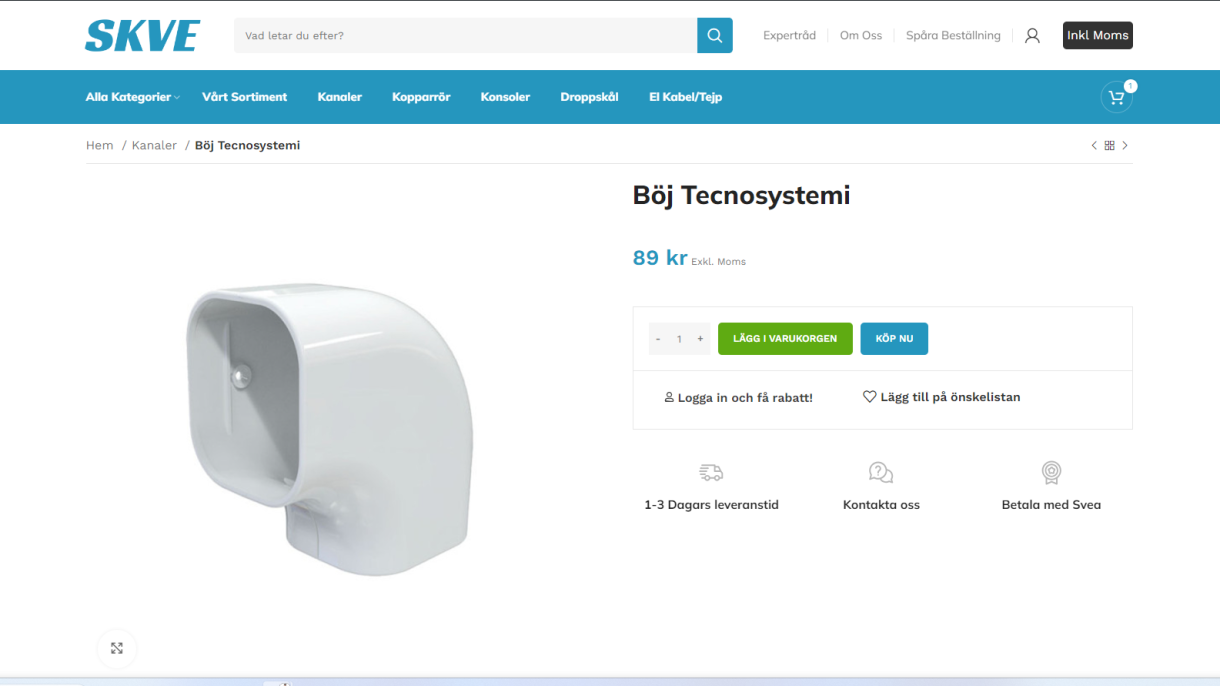Go to next product arrow
The image size is (1220, 686).
click(1125, 146)
